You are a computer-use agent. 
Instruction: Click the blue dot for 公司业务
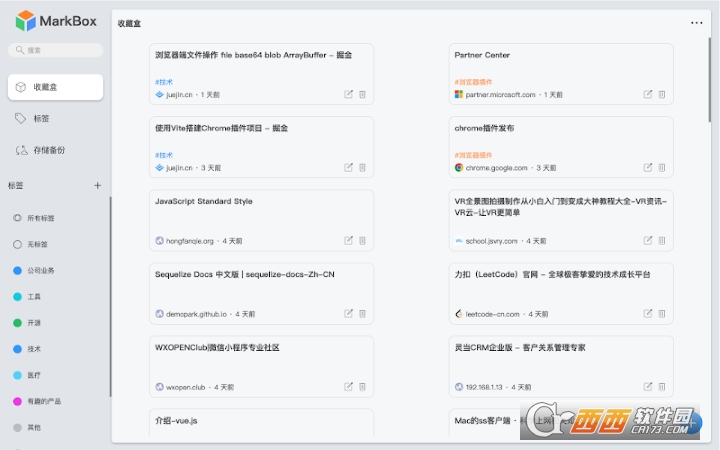pos(17,270)
